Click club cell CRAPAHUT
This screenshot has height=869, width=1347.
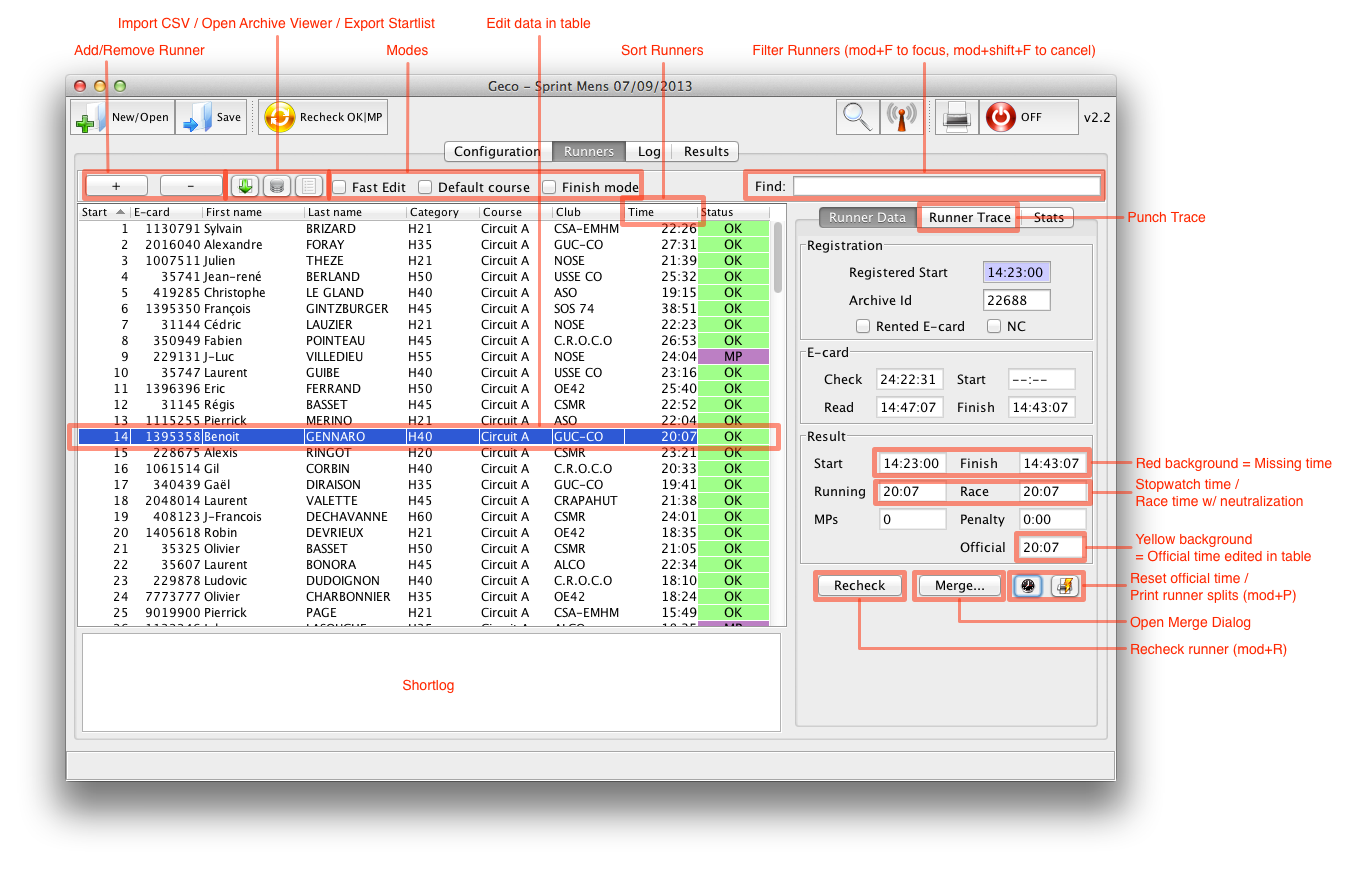click(588, 500)
